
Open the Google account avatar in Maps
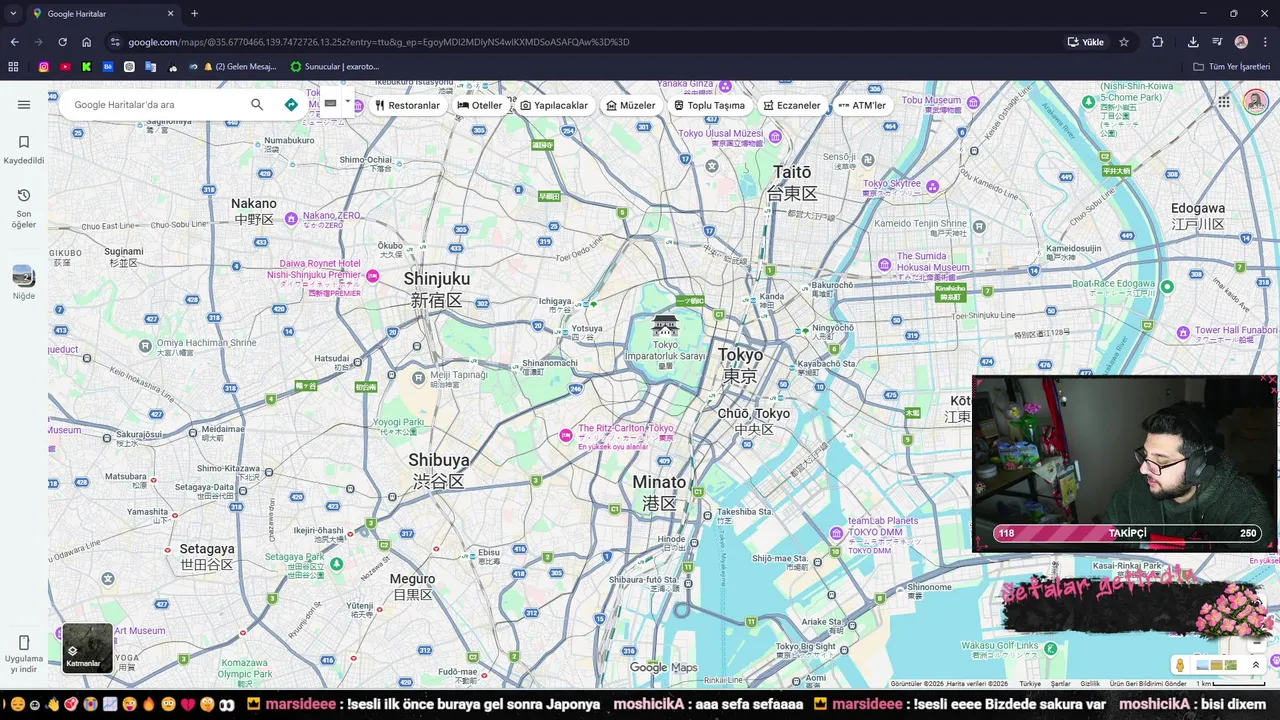(x=1256, y=102)
